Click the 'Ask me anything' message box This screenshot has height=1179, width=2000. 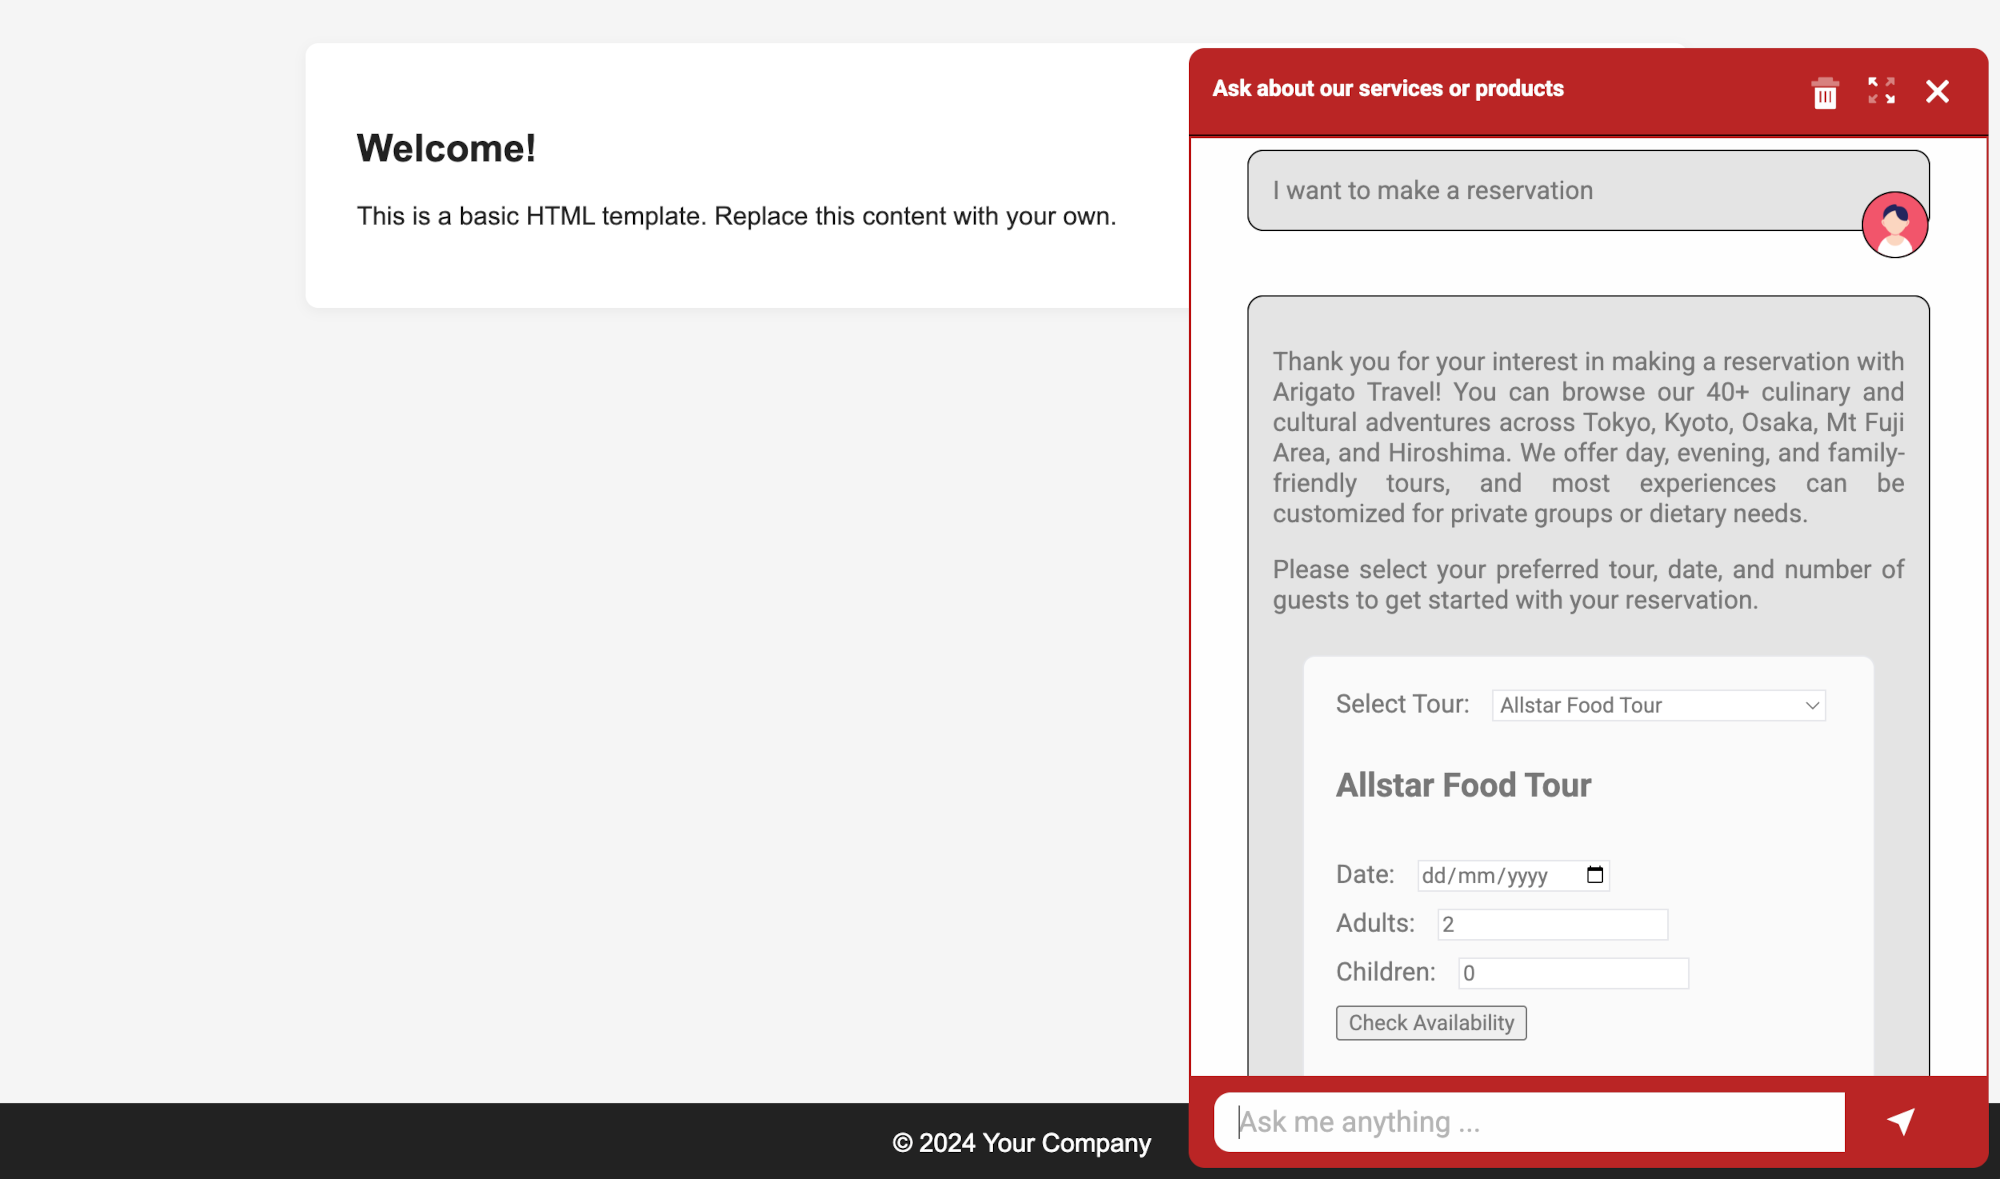1529,1122
